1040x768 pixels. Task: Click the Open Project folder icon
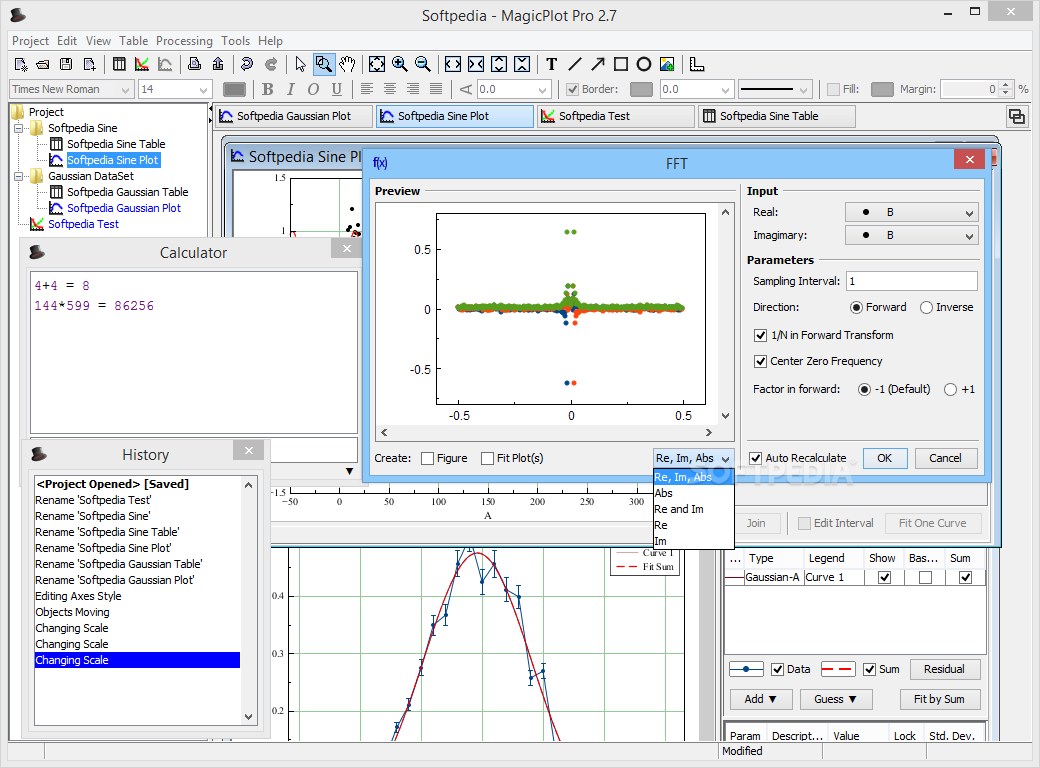43,64
